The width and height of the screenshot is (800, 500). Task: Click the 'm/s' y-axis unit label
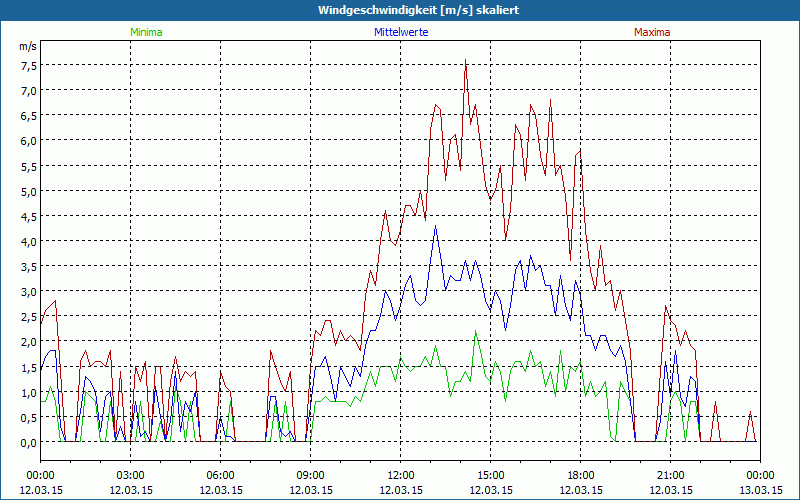(28, 46)
